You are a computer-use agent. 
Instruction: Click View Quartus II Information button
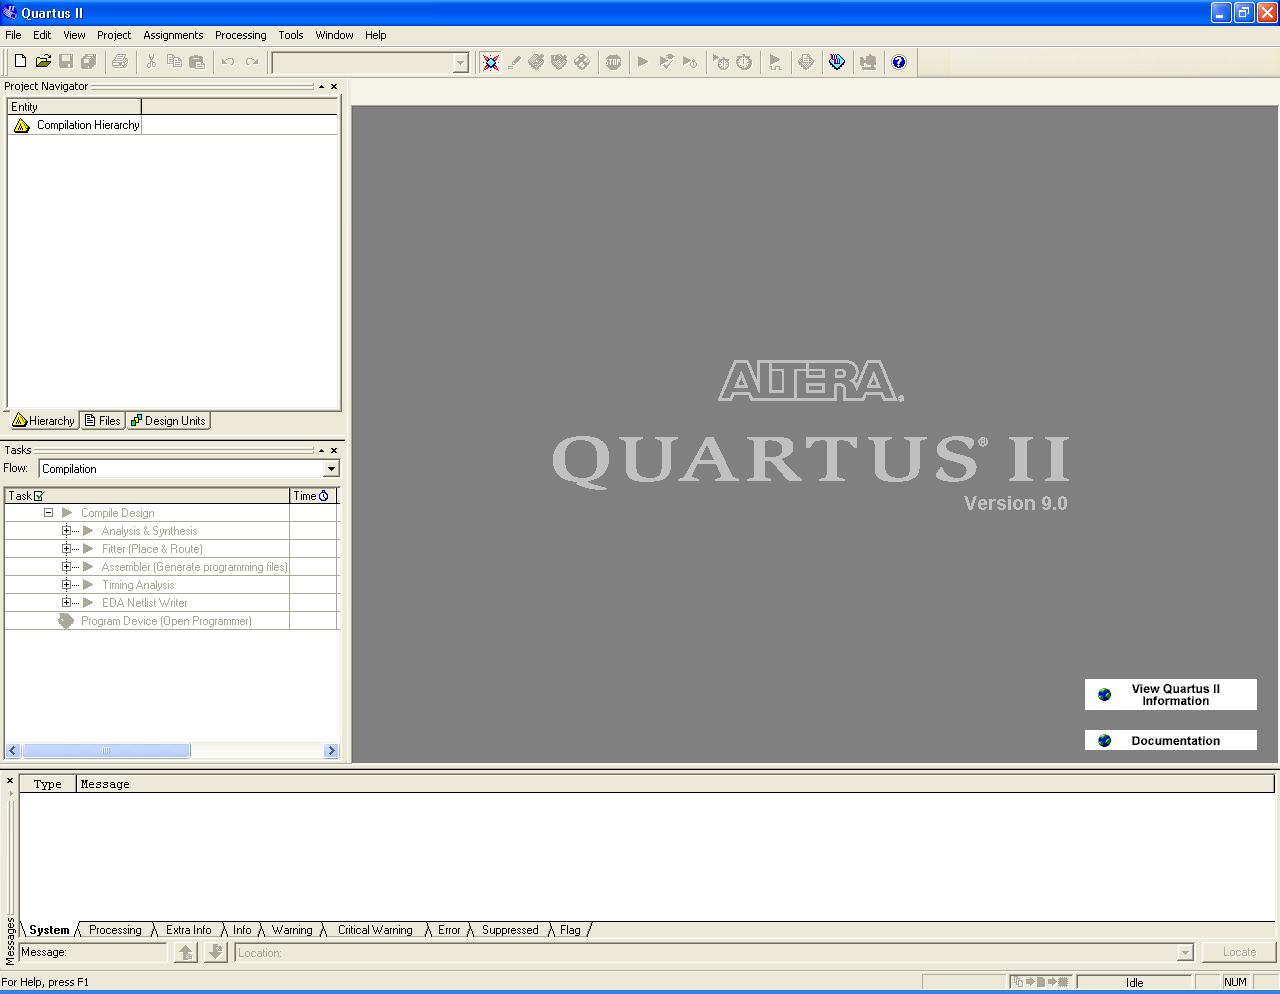click(x=1170, y=695)
